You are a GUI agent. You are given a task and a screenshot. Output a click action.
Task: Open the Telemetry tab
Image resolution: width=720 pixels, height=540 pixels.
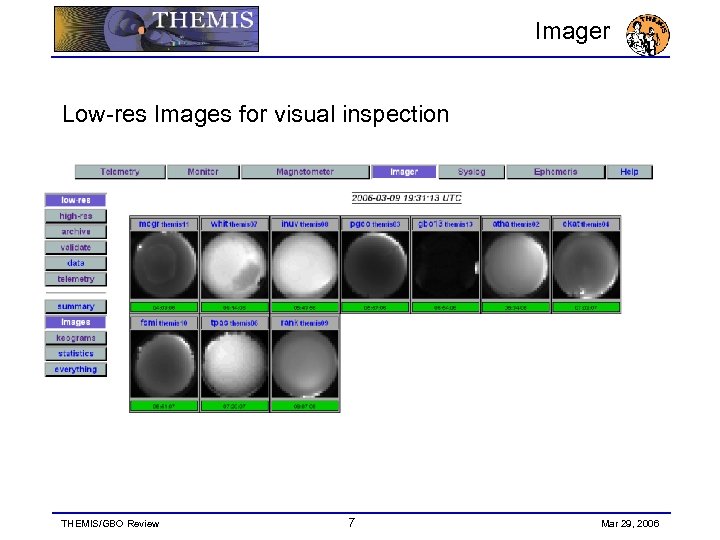click(x=120, y=172)
